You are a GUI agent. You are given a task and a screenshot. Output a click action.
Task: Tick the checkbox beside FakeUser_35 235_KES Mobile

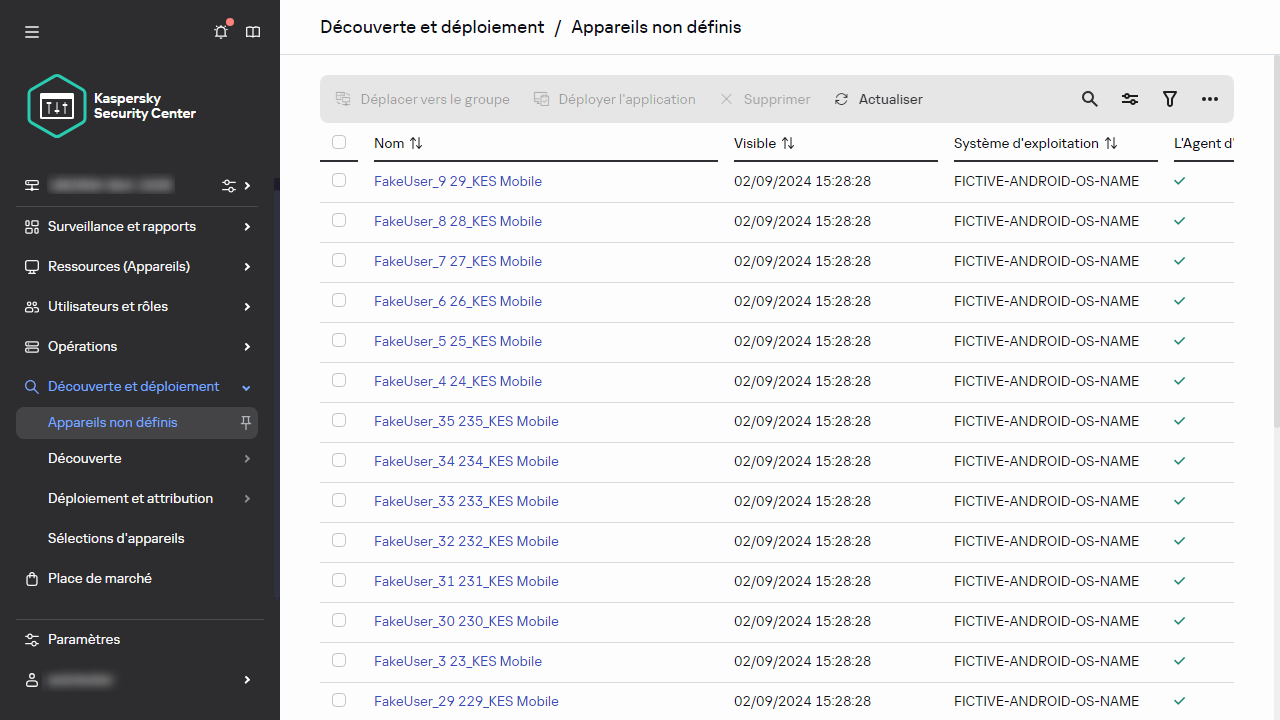[x=339, y=420]
